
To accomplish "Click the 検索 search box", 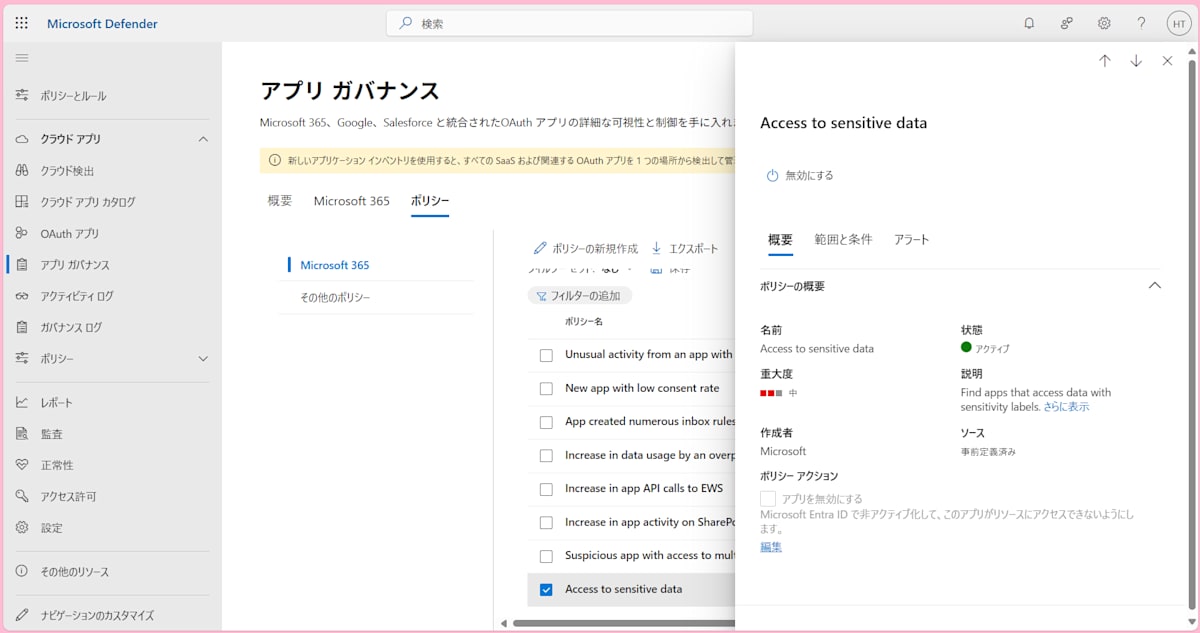I will pyautogui.click(x=569, y=23).
